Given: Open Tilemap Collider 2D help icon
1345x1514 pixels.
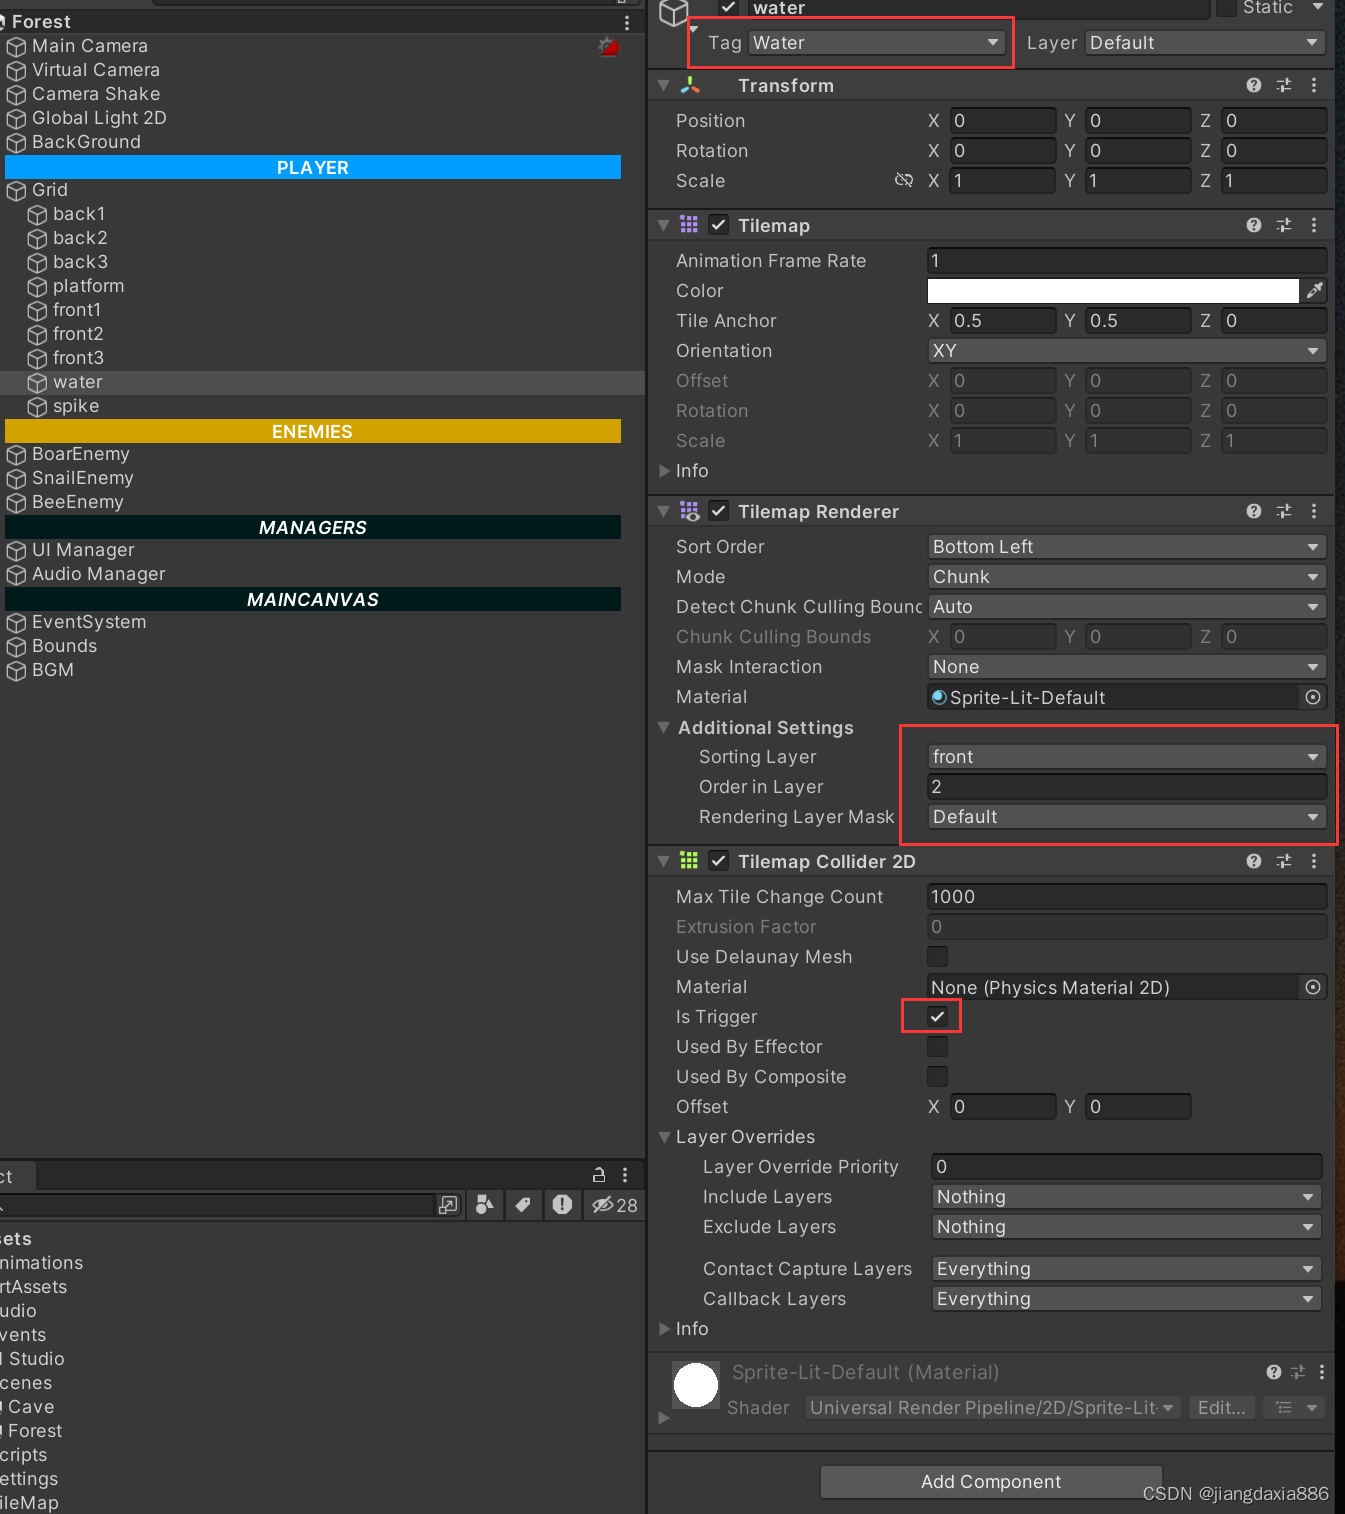Looking at the screenshot, I should 1254,862.
